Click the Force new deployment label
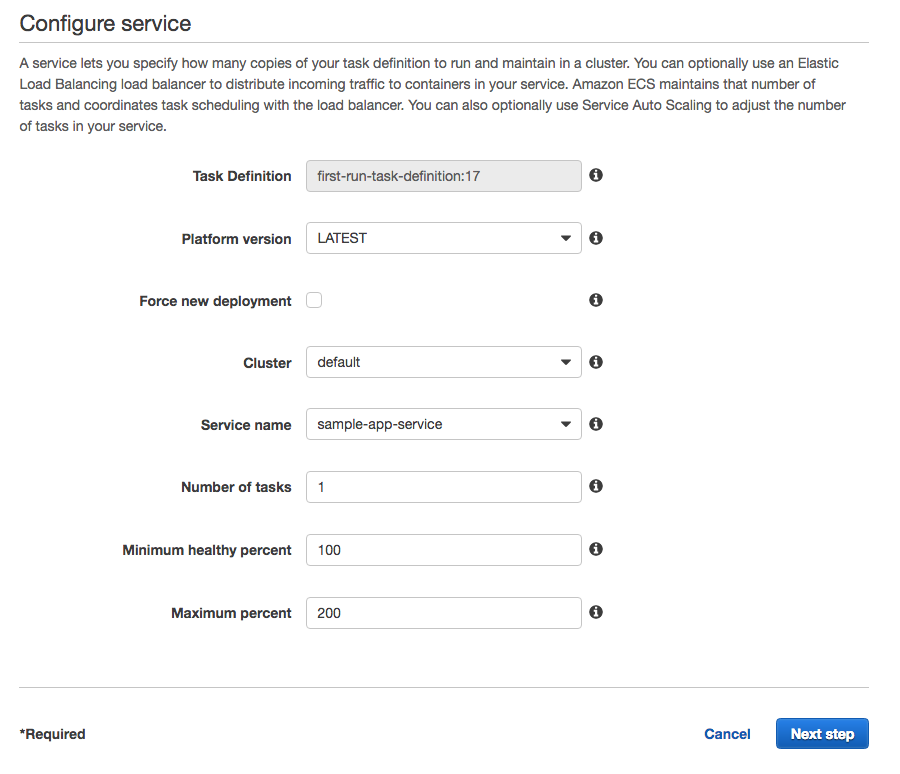 pyautogui.click(x=215, y=301)
